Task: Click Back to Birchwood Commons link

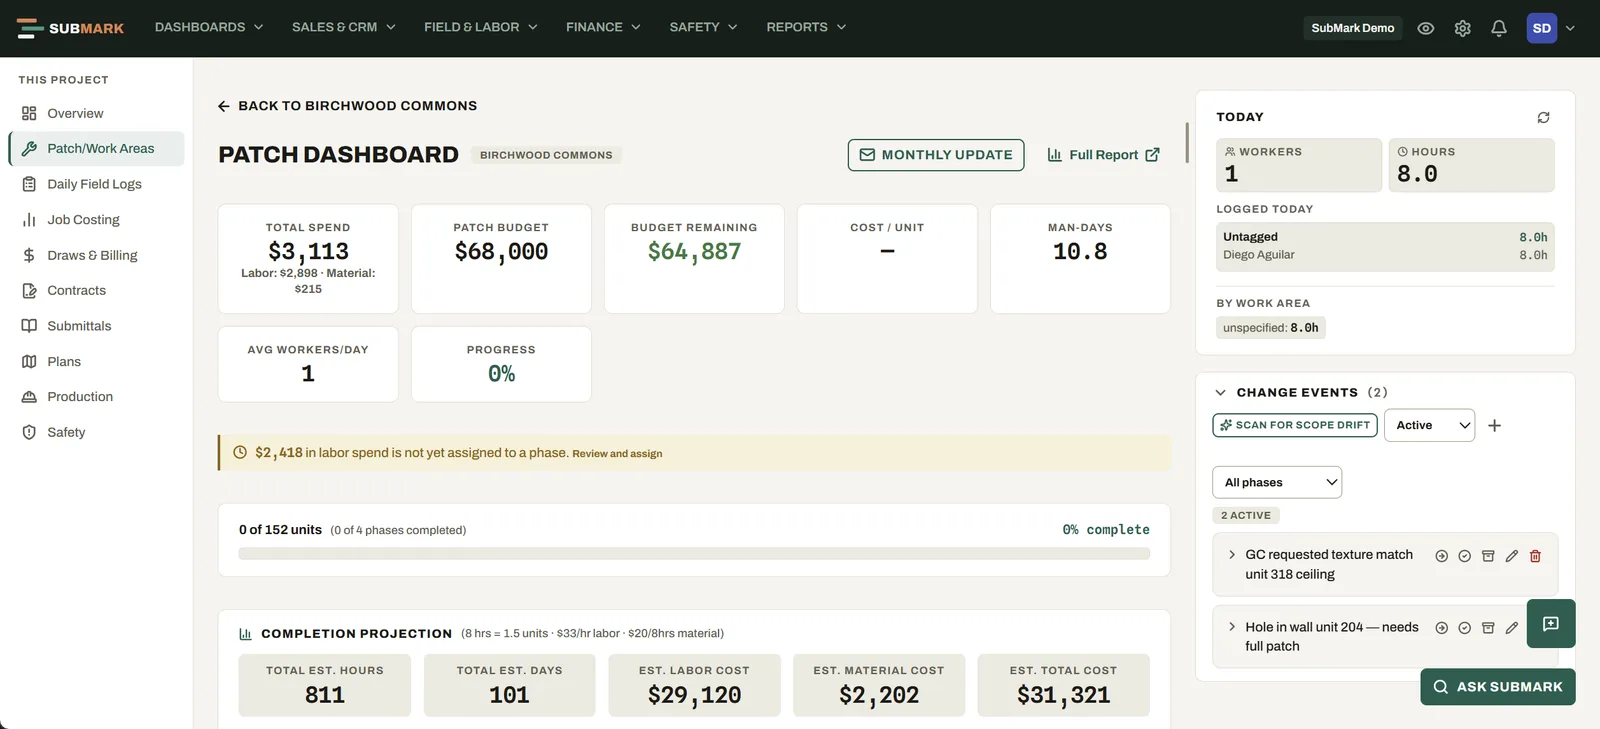Action: [x=347, y=106]
